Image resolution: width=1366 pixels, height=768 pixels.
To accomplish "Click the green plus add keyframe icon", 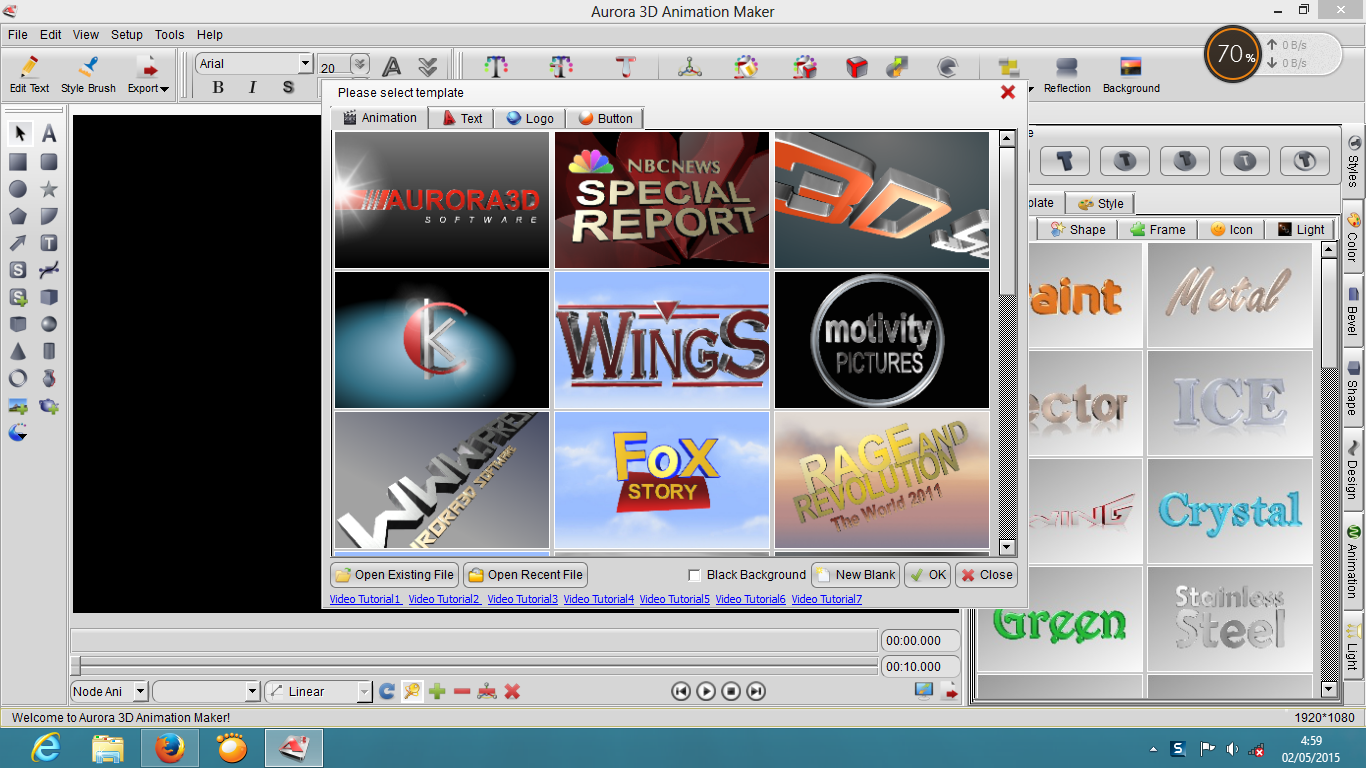I will coord(437,691).
